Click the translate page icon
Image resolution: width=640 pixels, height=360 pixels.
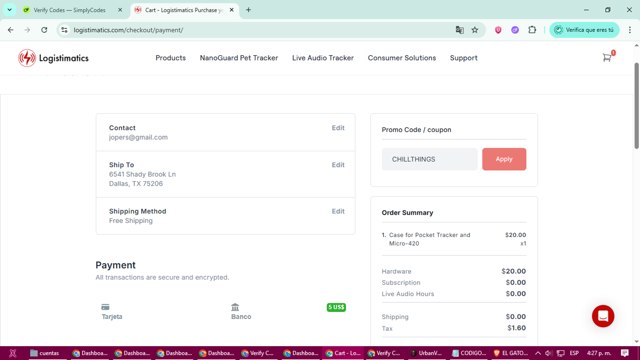pos(460,30)
